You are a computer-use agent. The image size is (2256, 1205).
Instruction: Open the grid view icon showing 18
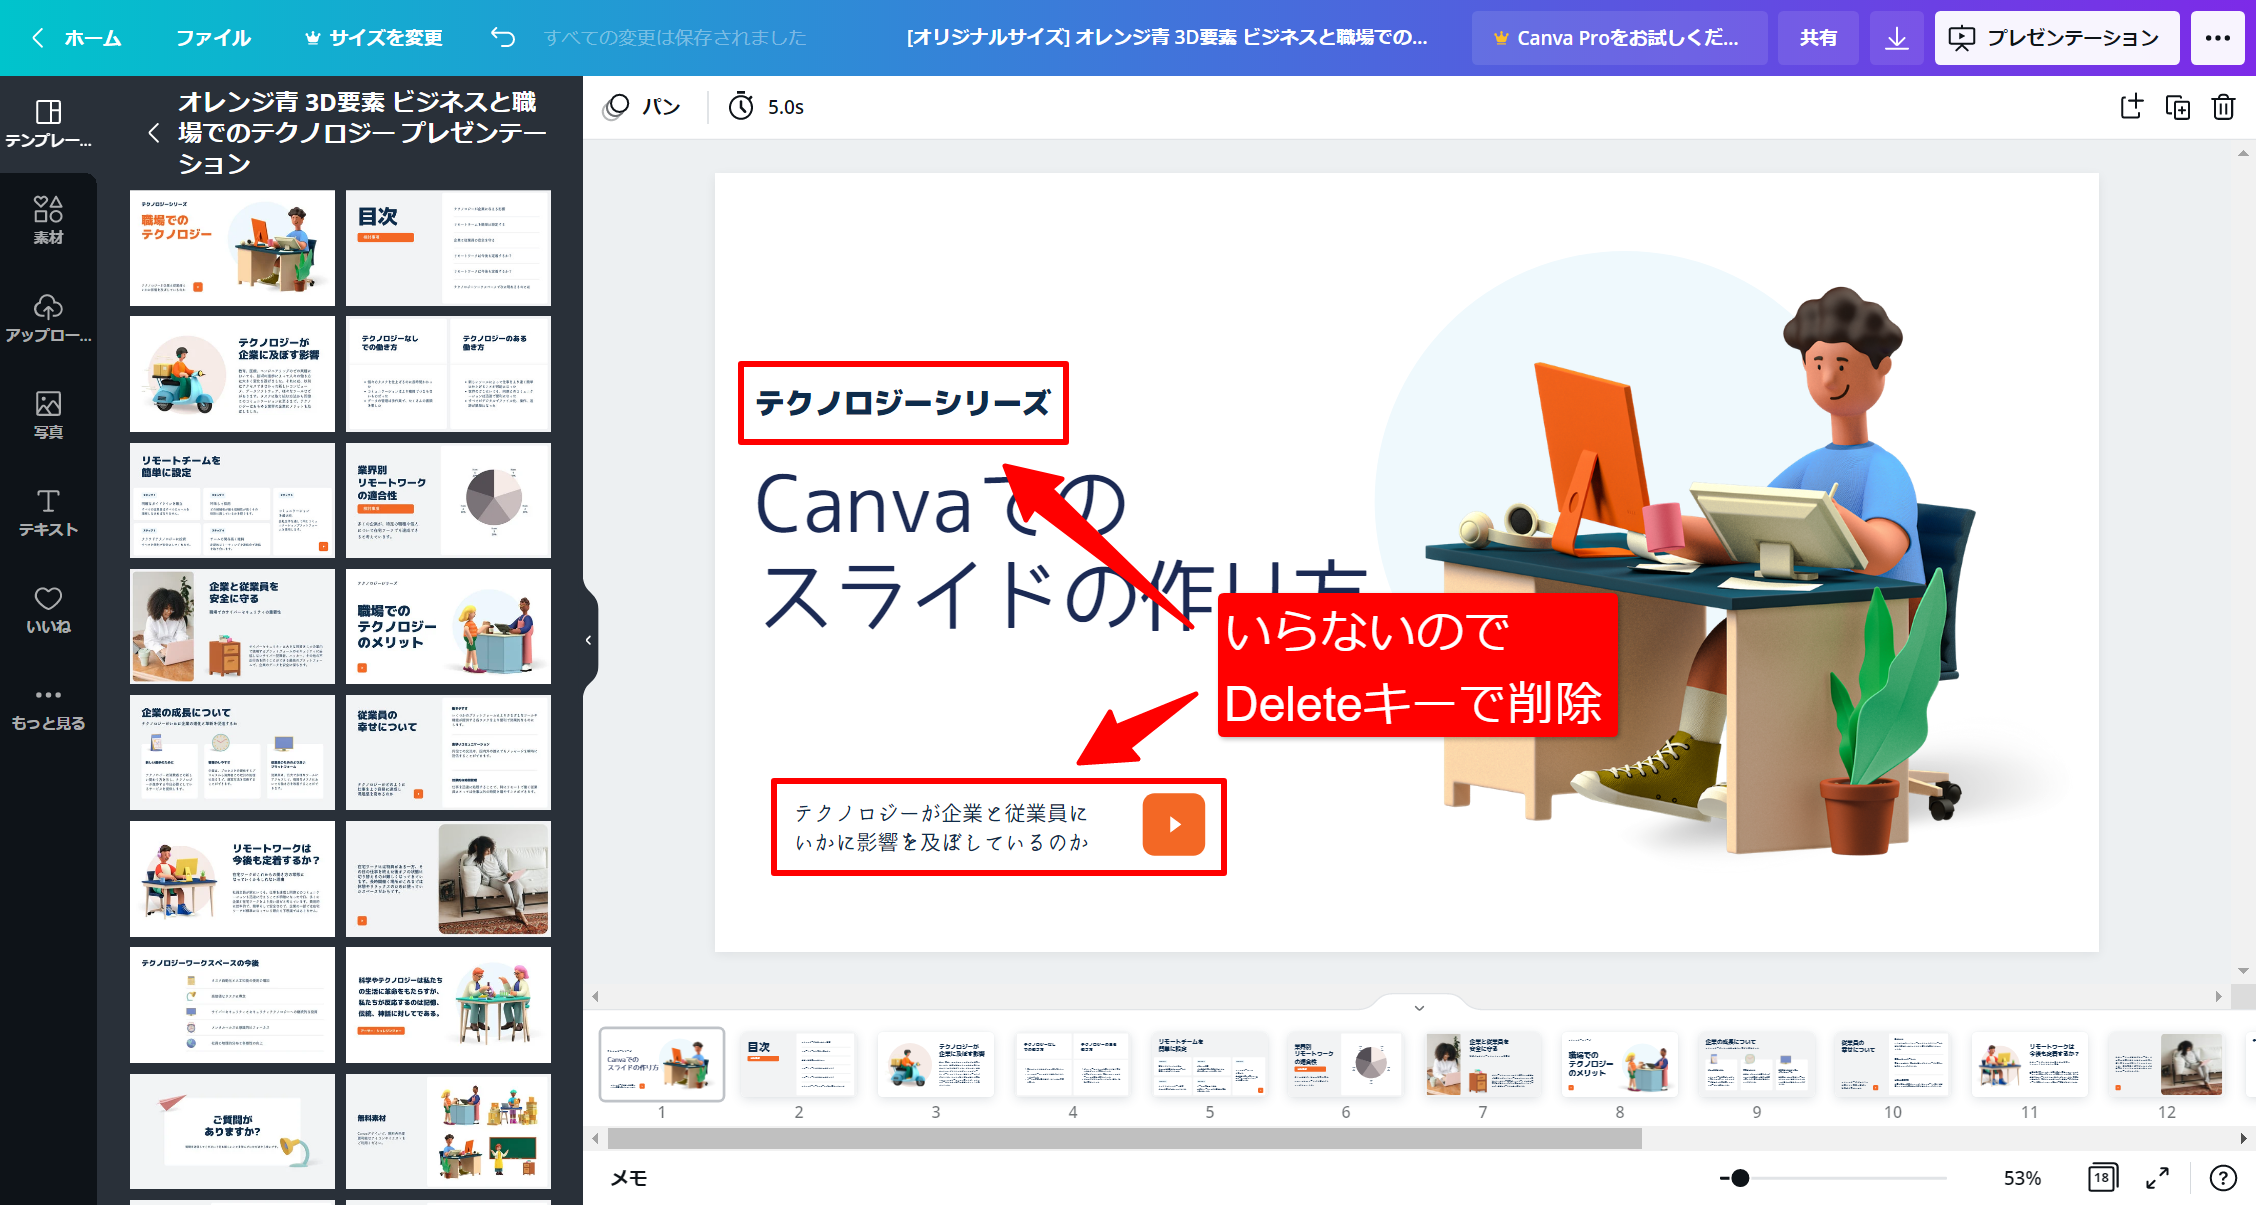[x=2102, y=1178]
